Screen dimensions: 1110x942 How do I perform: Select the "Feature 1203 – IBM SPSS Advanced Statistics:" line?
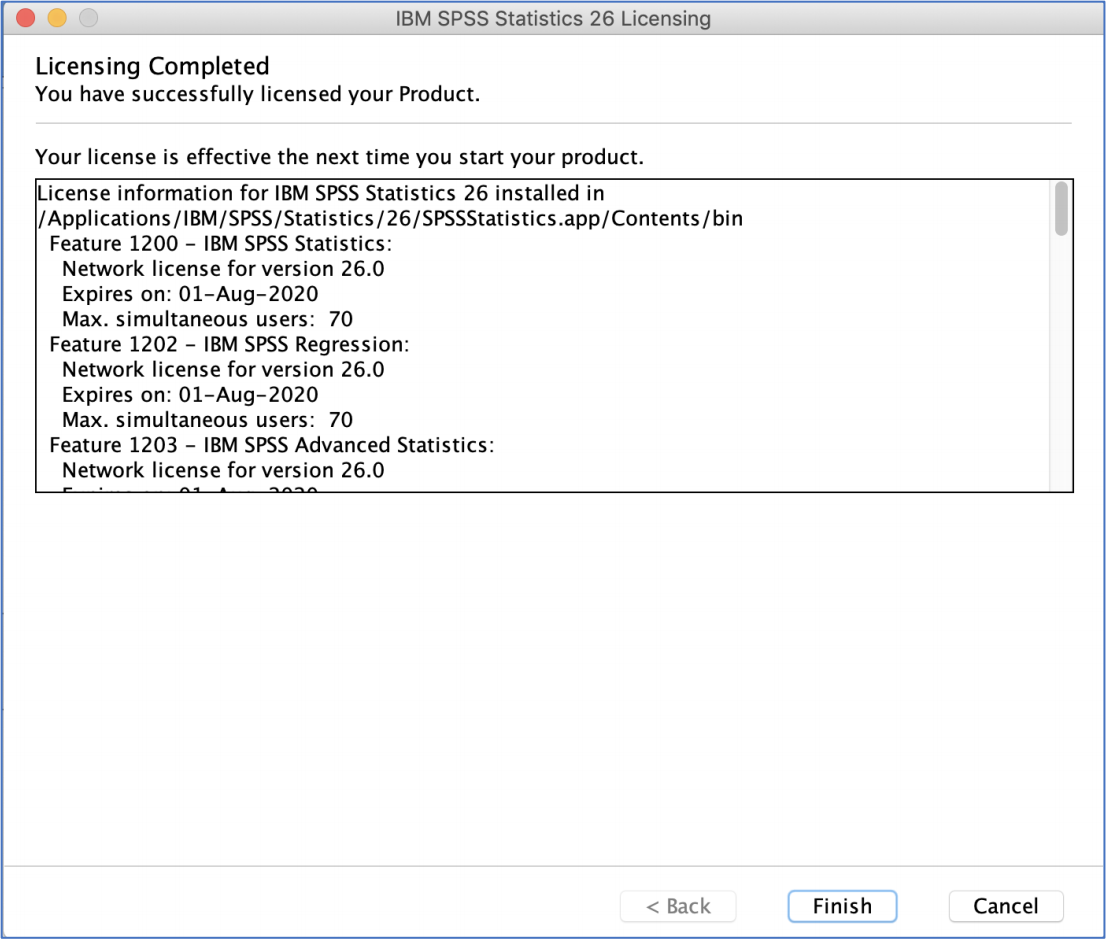[x=273, y=446]
